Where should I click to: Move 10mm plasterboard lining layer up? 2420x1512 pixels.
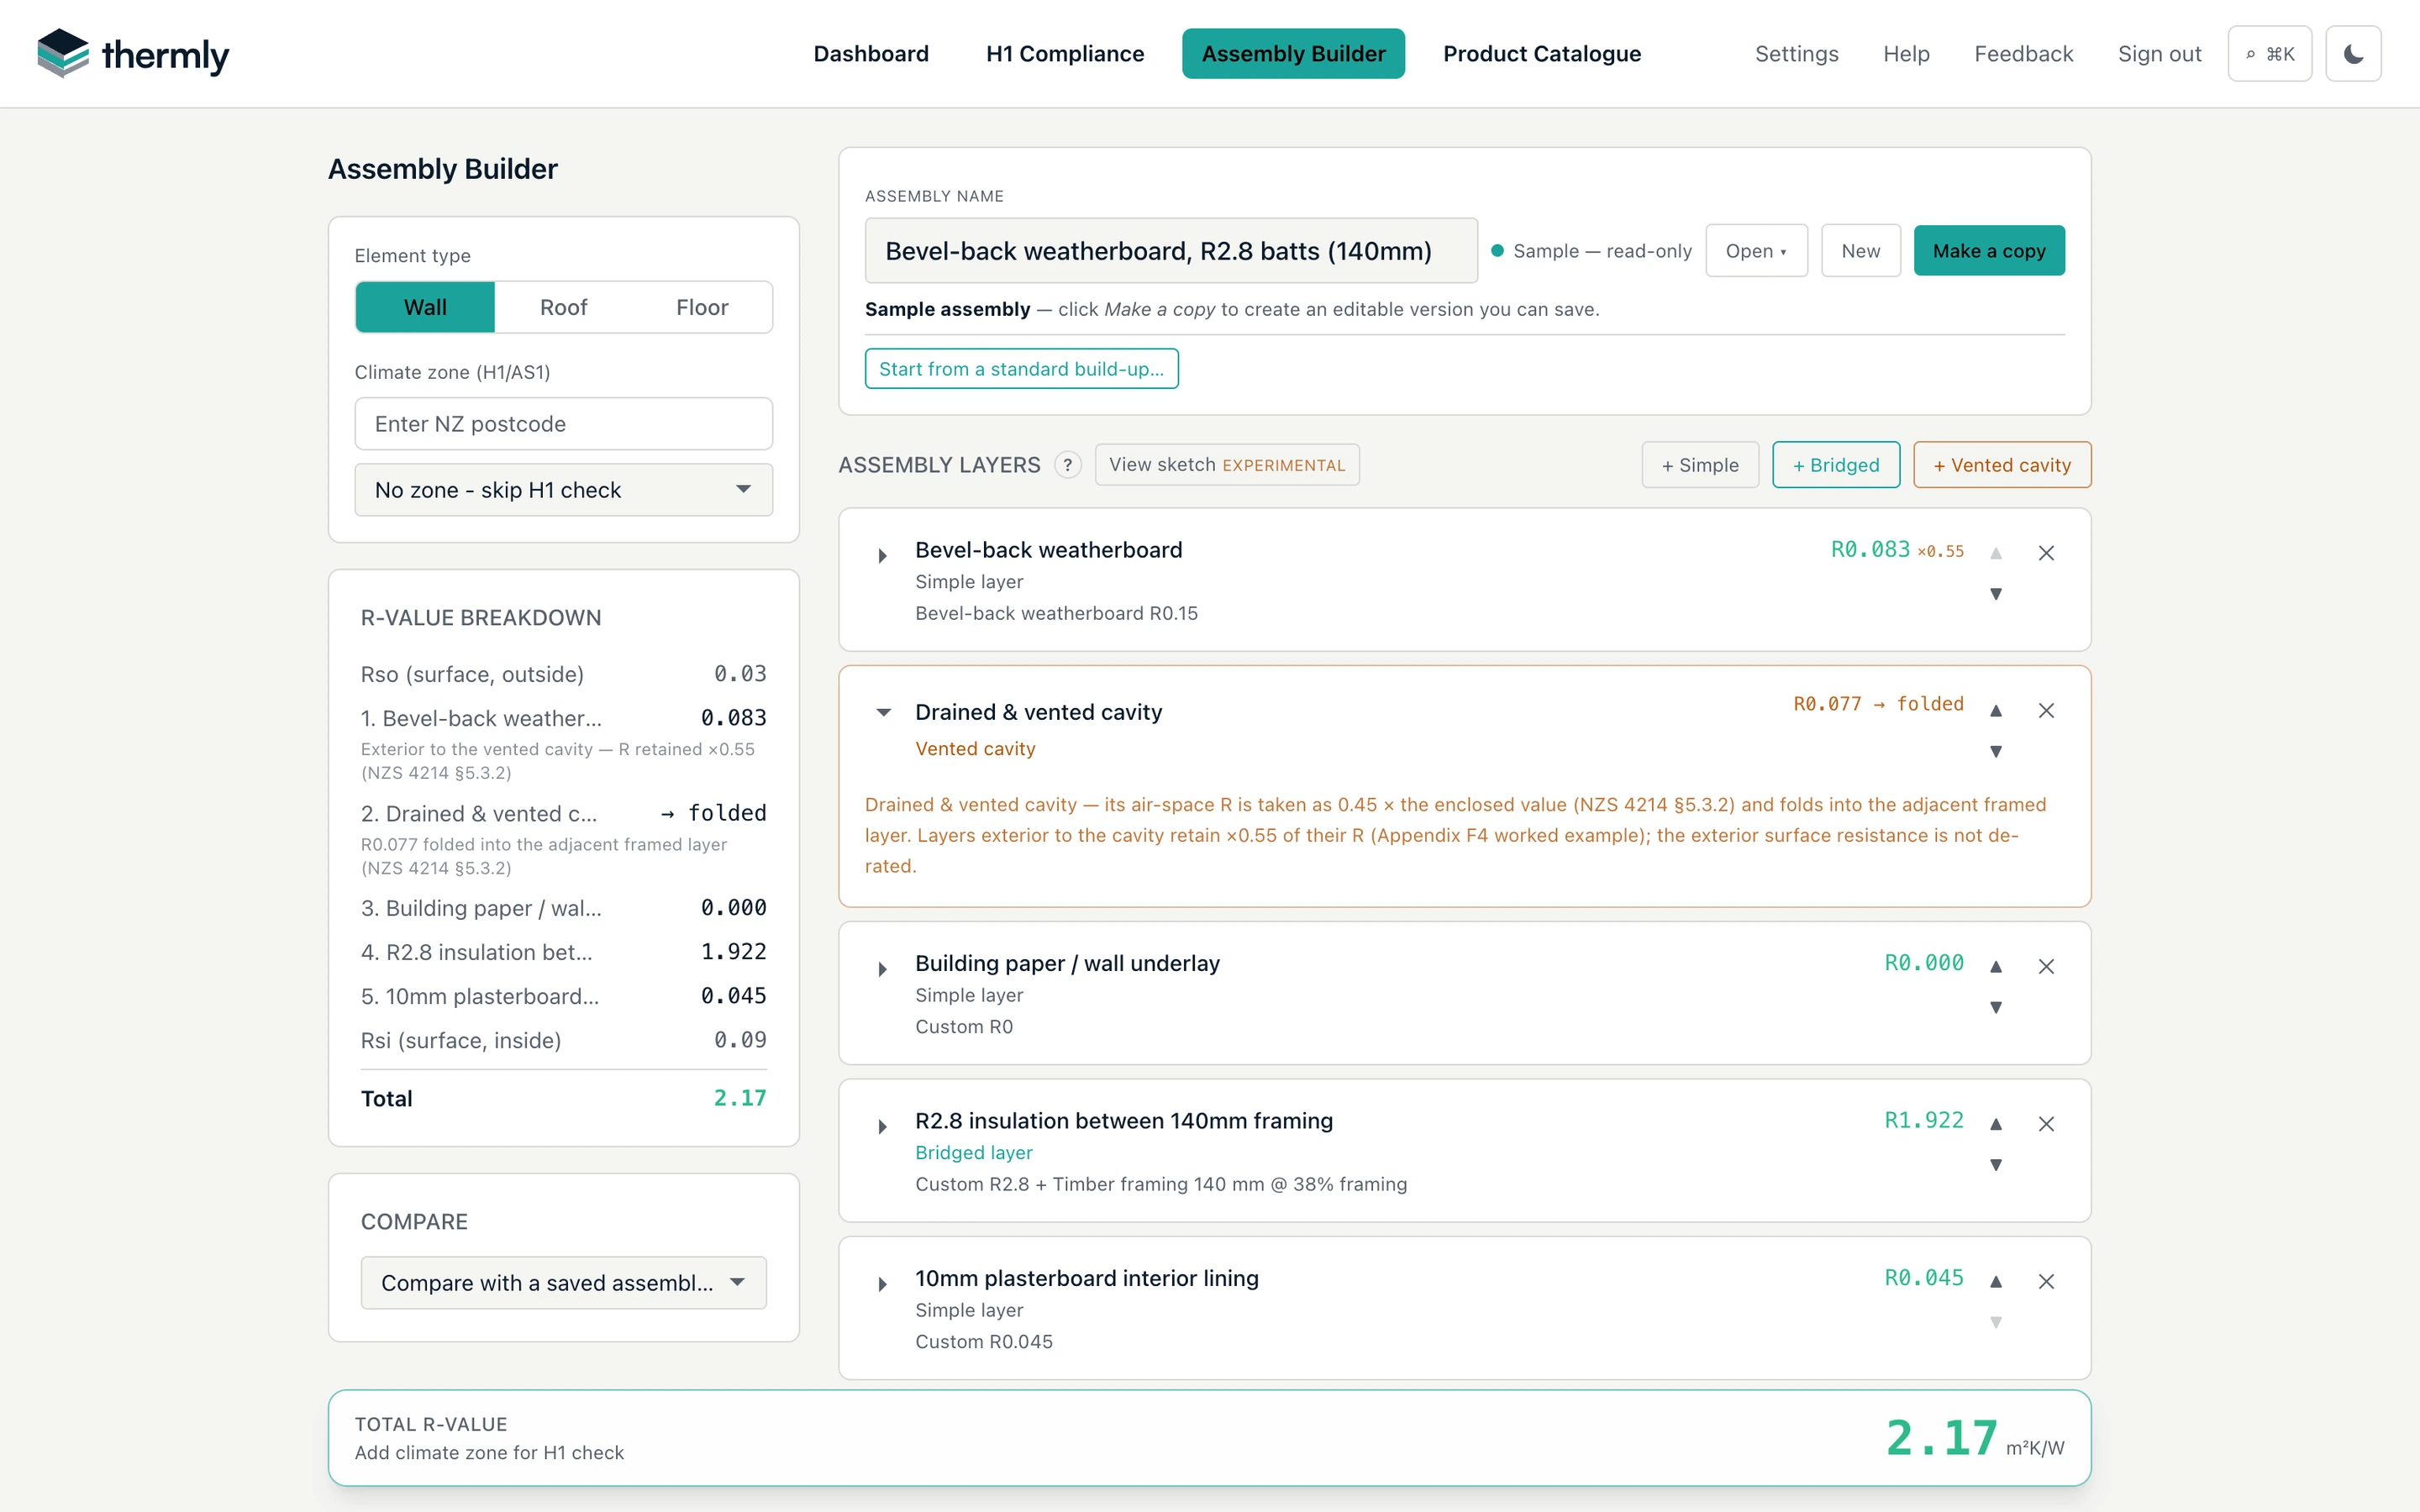1995,1281
